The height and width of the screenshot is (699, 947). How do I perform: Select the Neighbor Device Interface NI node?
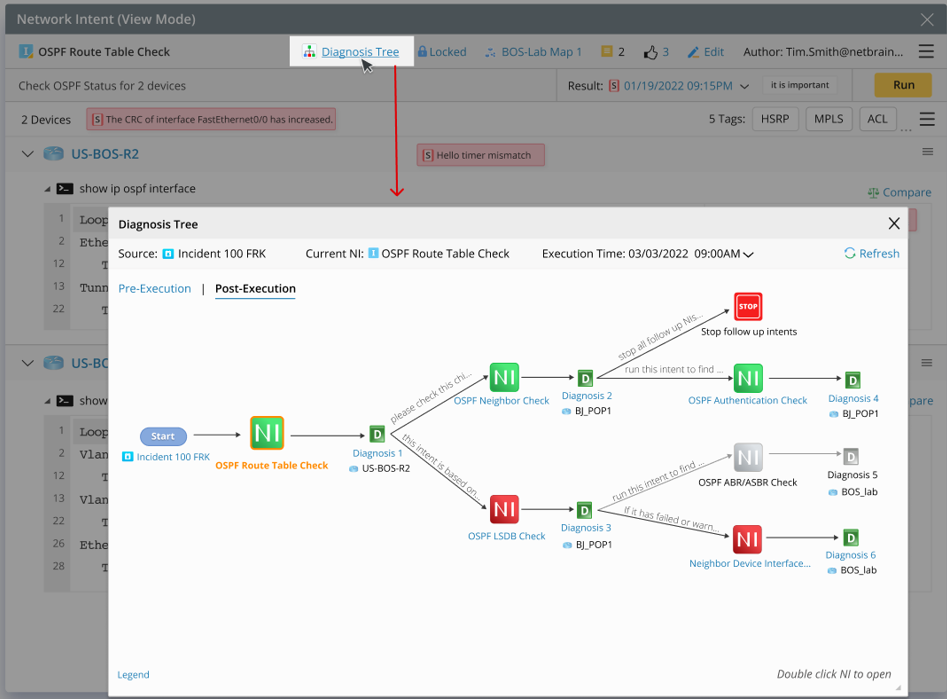click(x=748, y=540)
